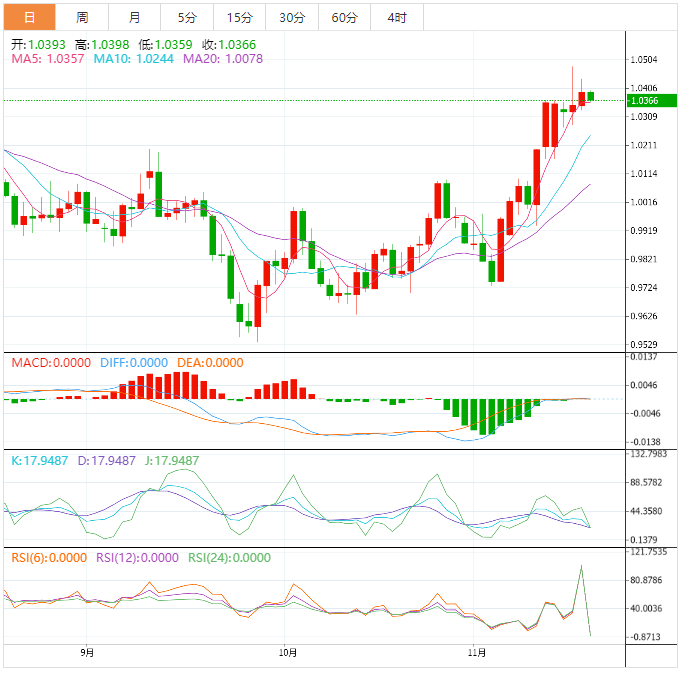Click the 10月 marker on time axis
The height and width of the screenshot is (676, 682).
pyautogui.click(x=287, y=653)
